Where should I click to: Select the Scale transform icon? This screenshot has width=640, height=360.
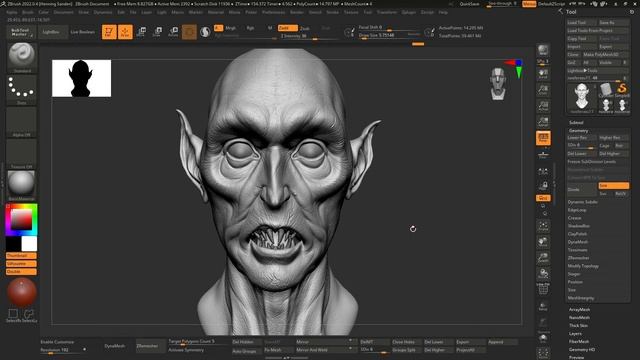pyautogui.click(x=157, y=32)
